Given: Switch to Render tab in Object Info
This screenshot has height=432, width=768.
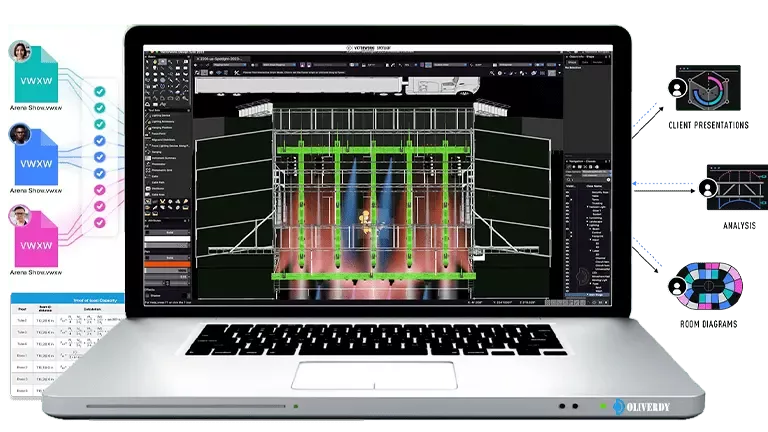Looking at the screenshot, I should pos(598,62).
